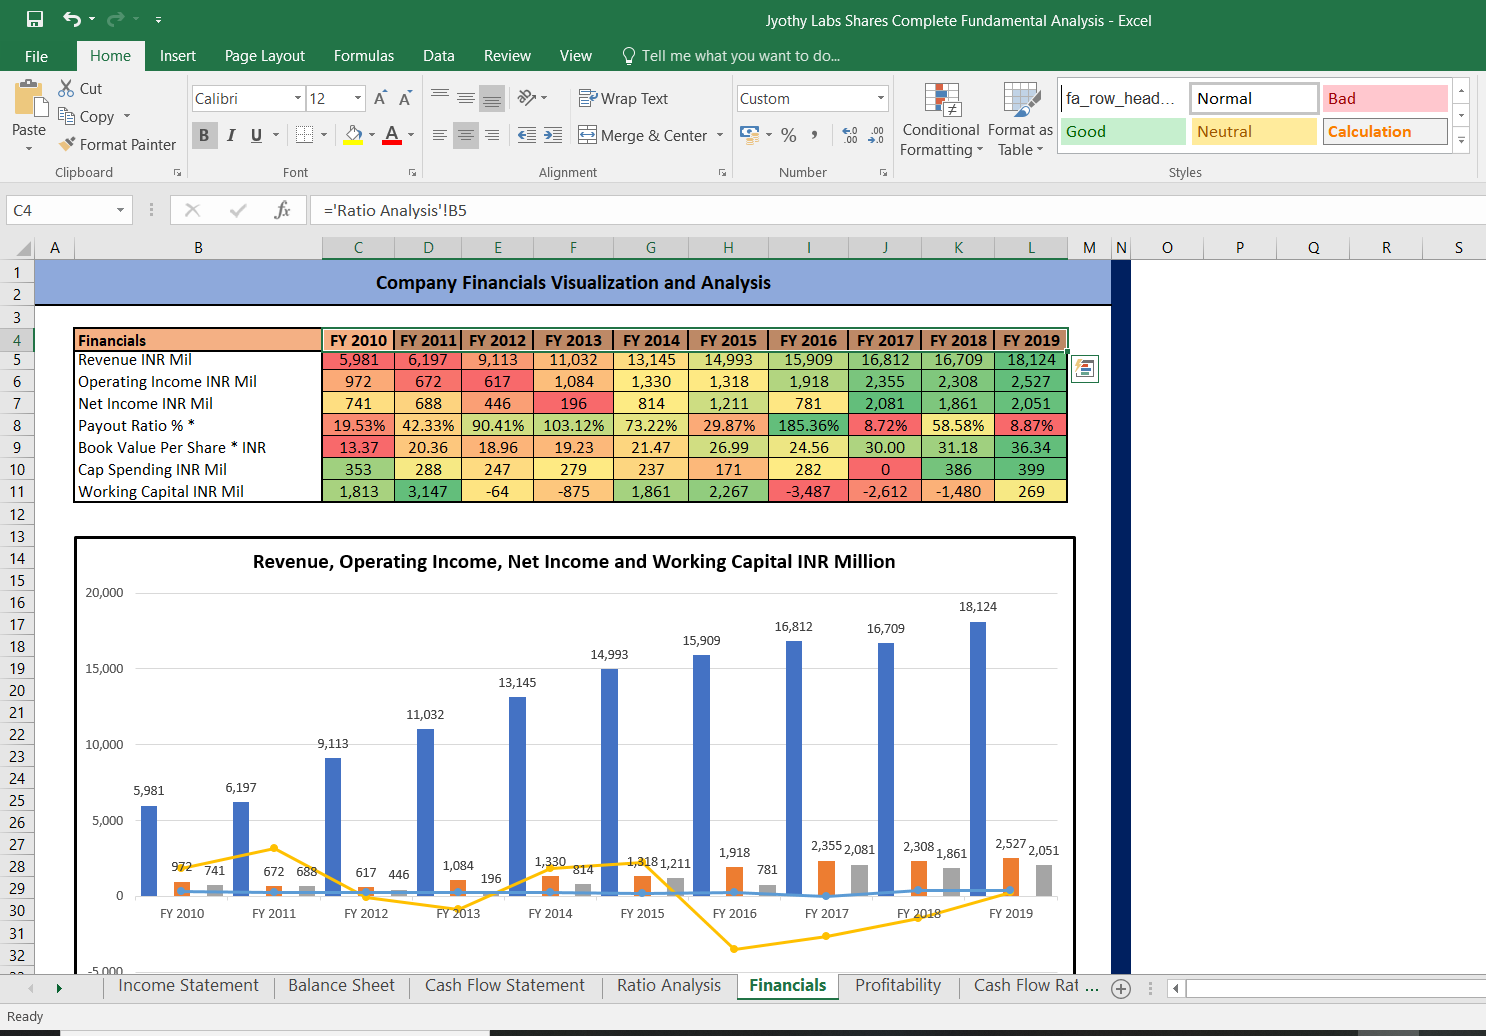Open the Merge & Center dropdown arrow
The image size is (1486, 1036).
(720, 135)
